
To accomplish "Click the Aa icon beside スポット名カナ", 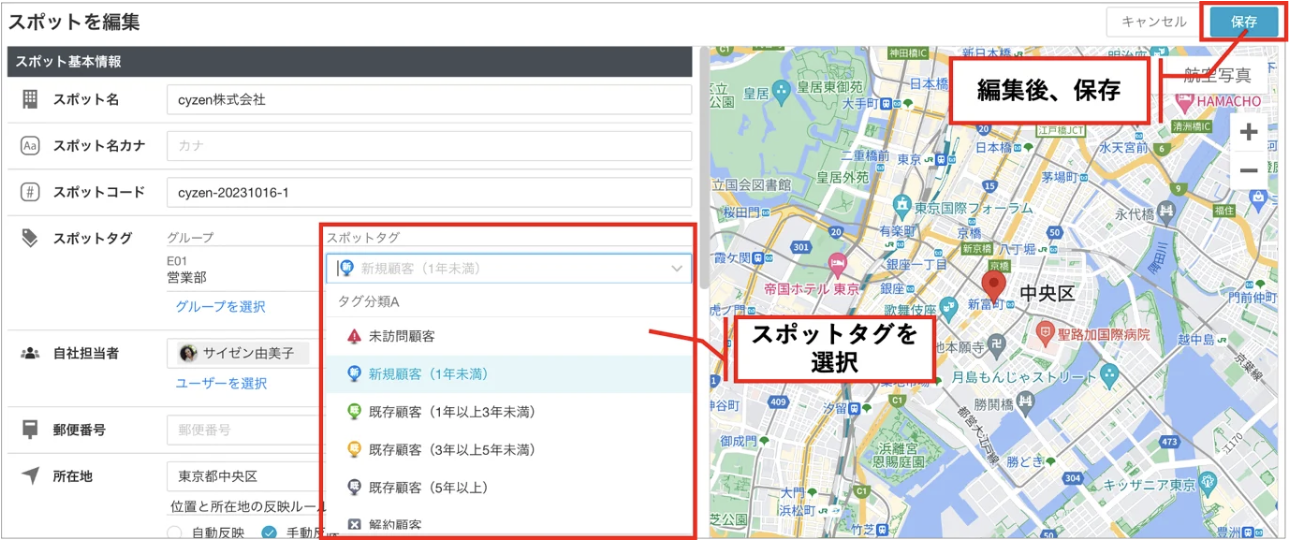I will click(x=30, y=146).
